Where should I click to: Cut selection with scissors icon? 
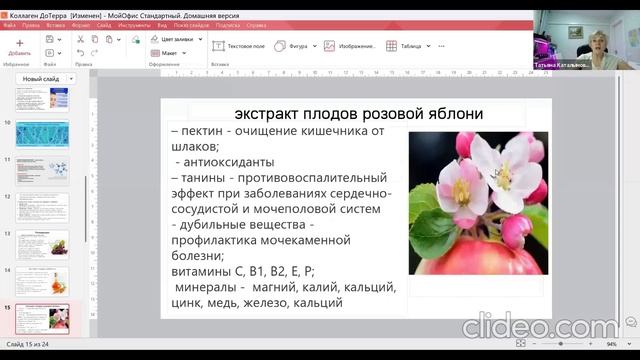point(80,39)
